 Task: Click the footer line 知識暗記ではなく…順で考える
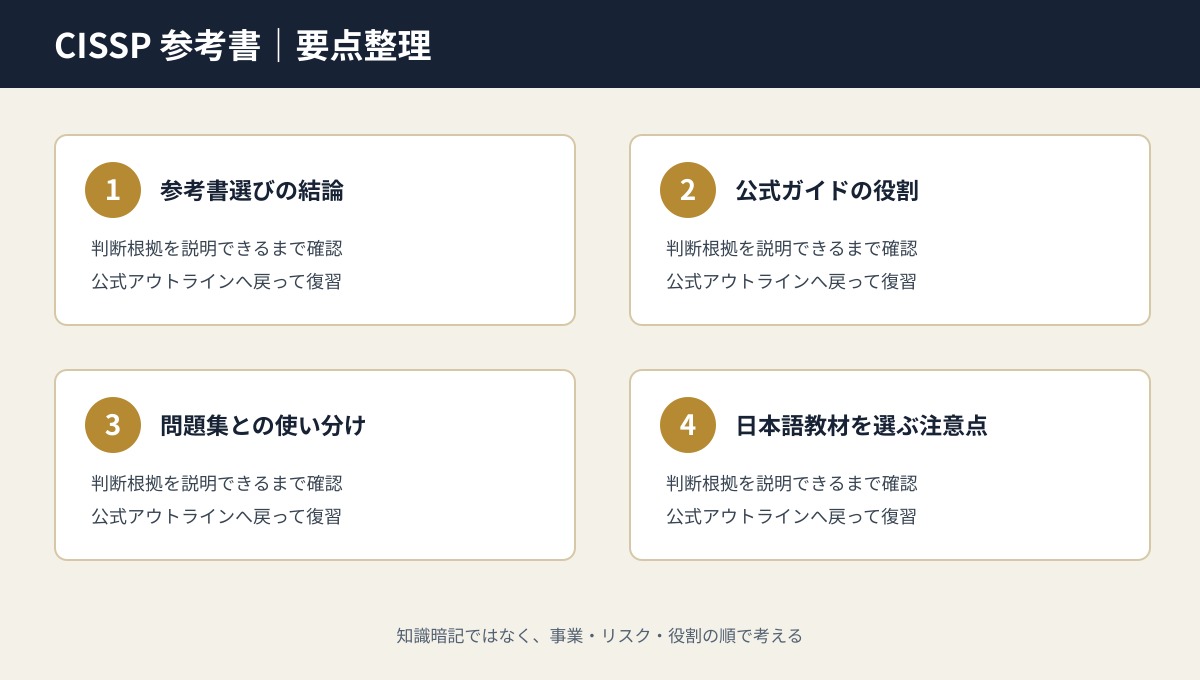point(599,636)
